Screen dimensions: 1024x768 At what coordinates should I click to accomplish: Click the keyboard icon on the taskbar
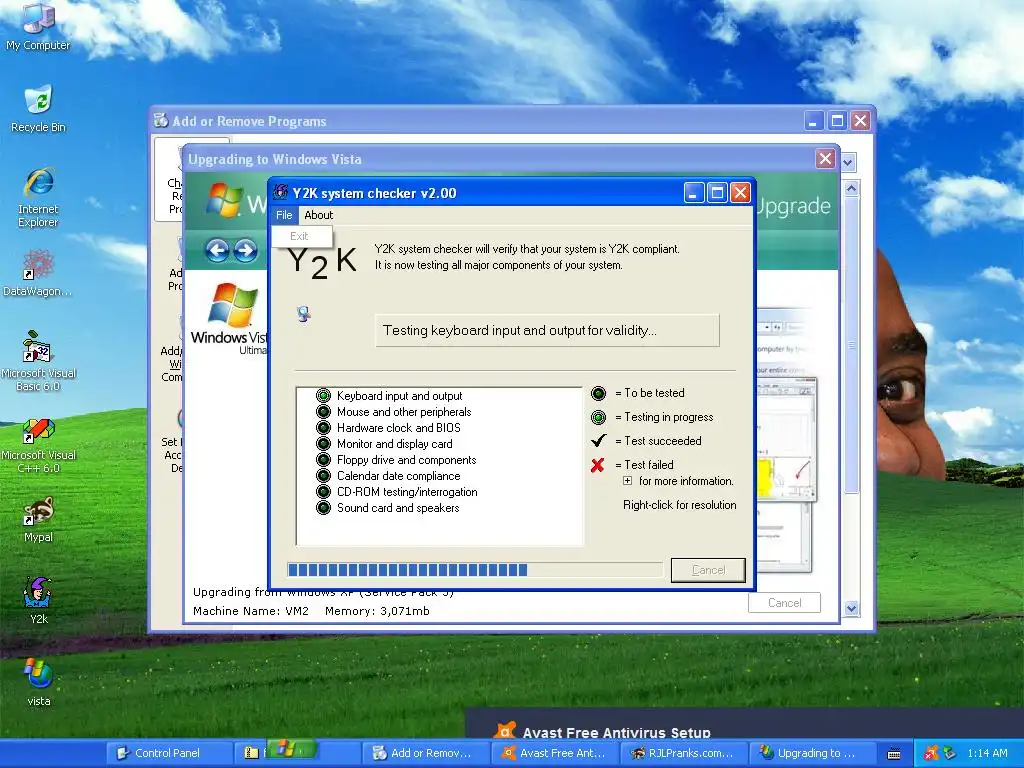894,754
